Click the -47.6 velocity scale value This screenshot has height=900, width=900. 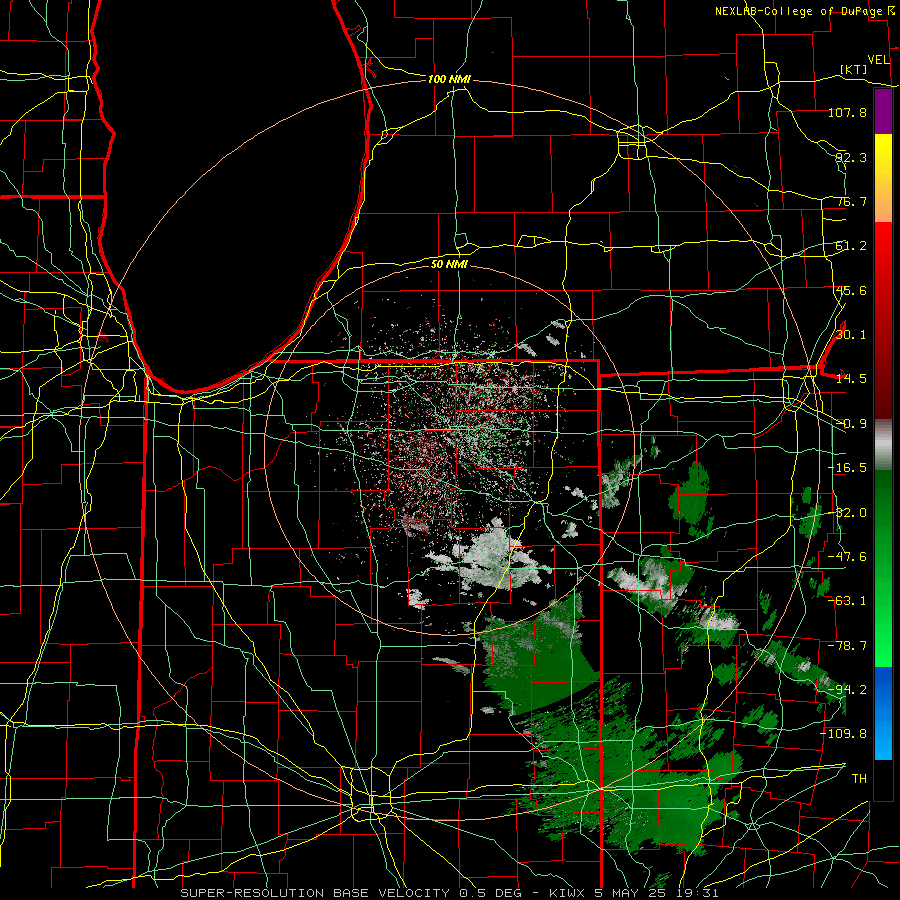[847, 557]
